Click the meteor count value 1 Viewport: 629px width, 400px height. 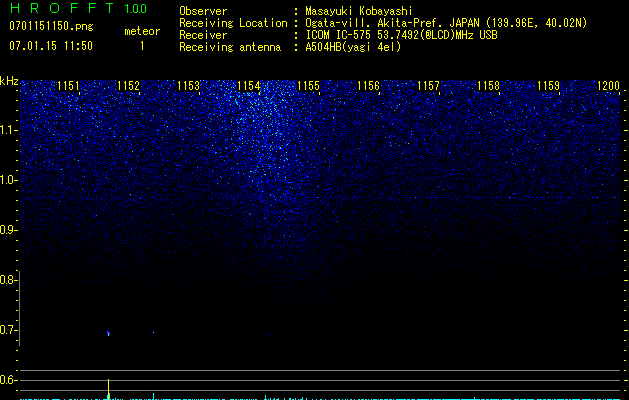pos(142,46)
